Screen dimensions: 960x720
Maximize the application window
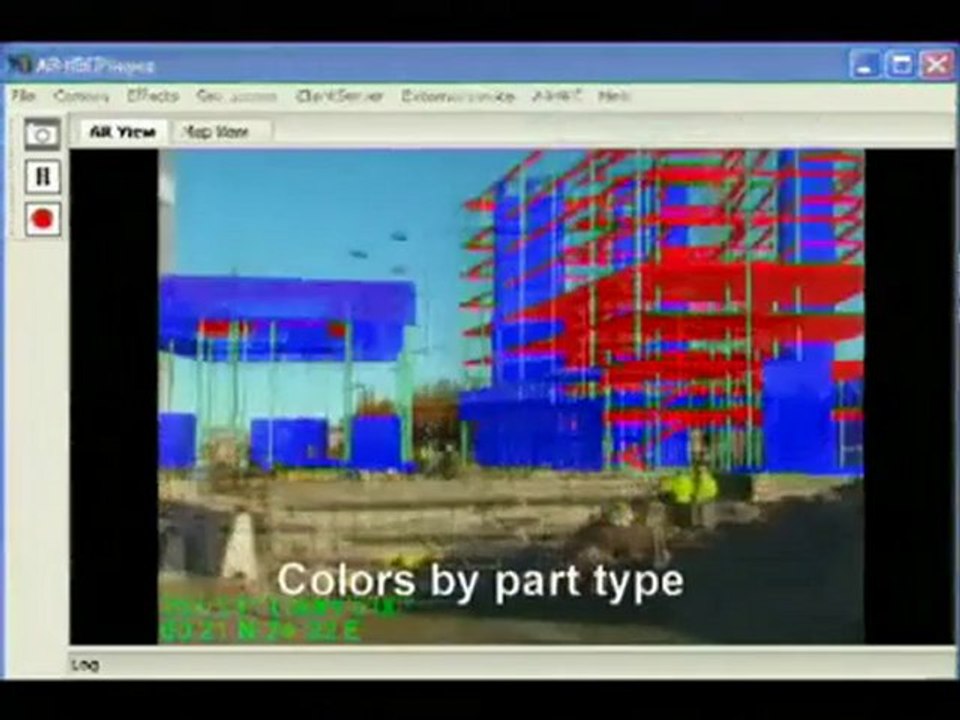pos(901,64)
